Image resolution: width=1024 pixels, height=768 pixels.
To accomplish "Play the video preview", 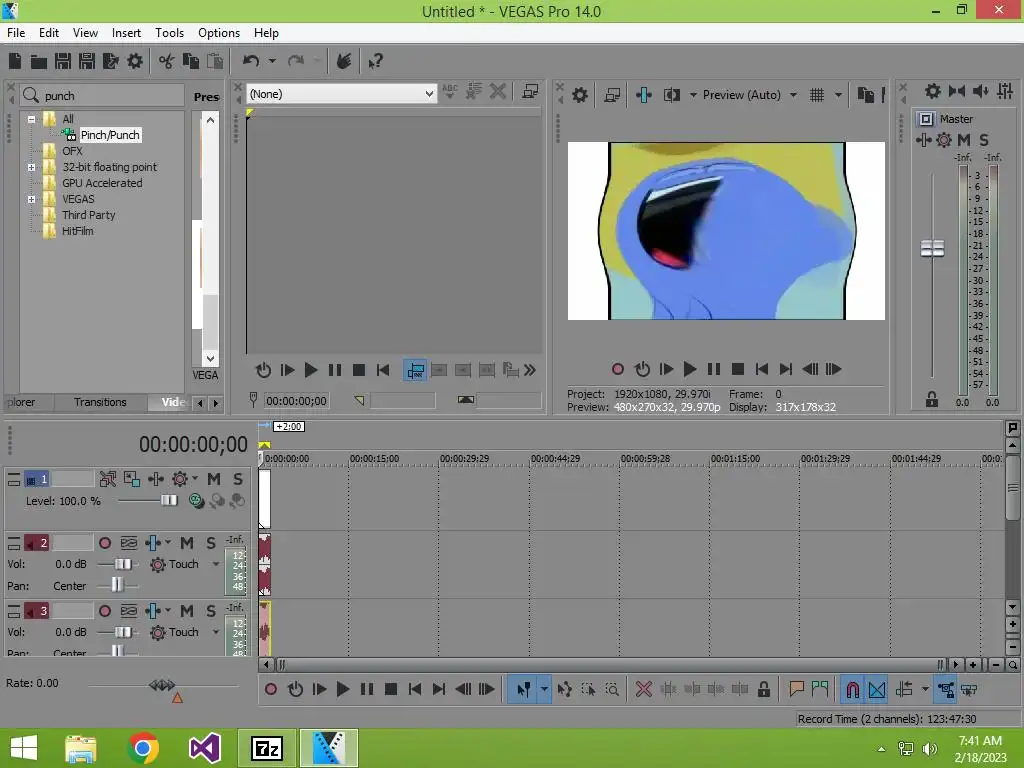I will [689, 370].
